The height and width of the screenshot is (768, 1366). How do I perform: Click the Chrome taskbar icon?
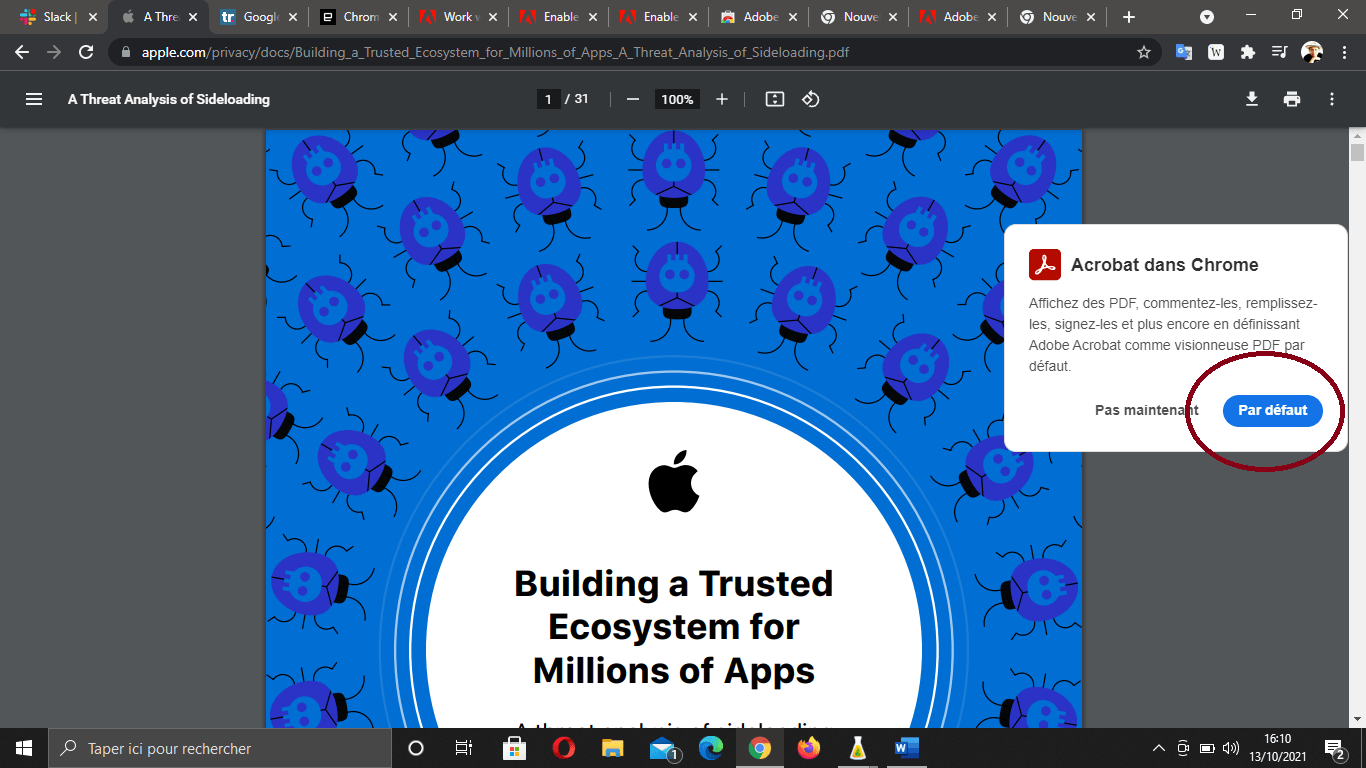(760, 748)
